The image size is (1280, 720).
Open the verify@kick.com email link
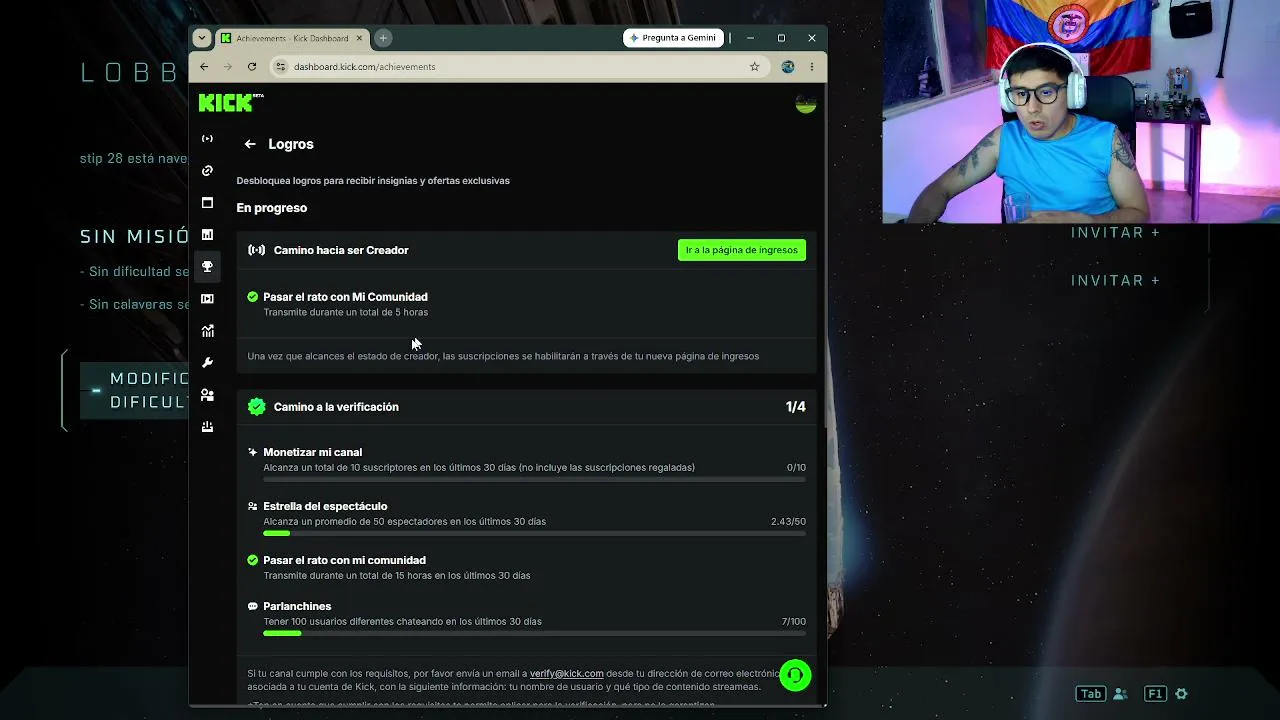[x=566, y=674]
